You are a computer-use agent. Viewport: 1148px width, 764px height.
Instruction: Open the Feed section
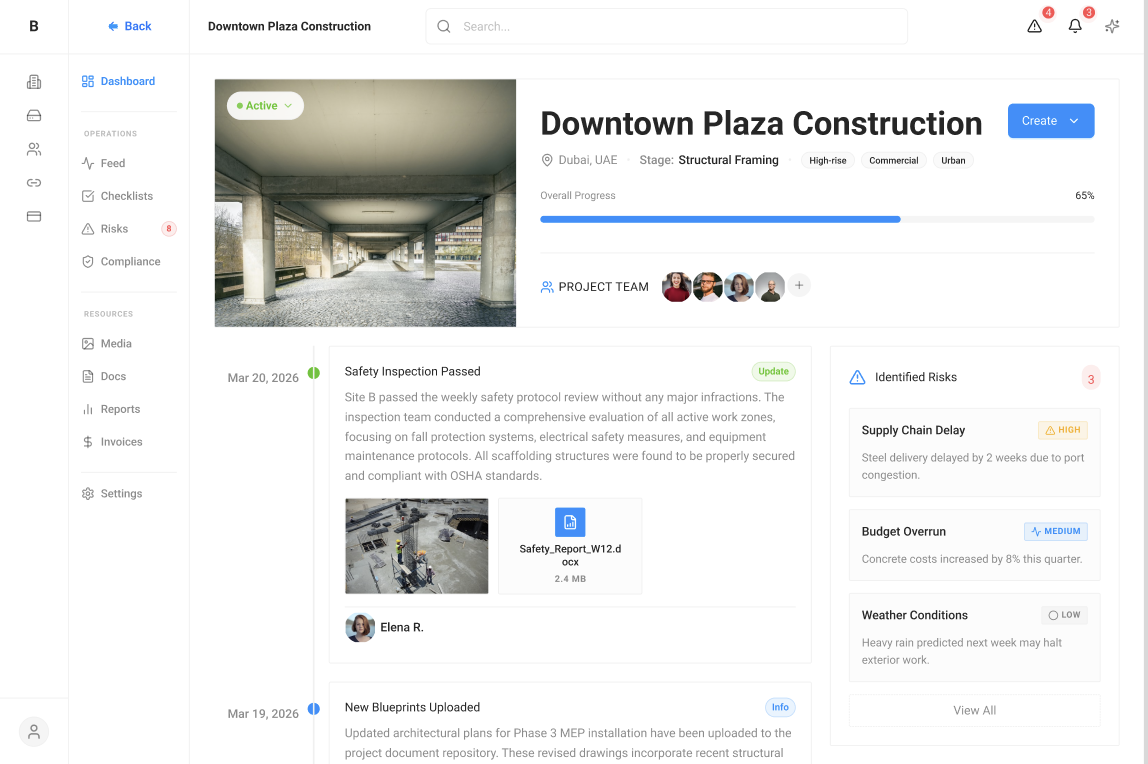pos(103,163)
